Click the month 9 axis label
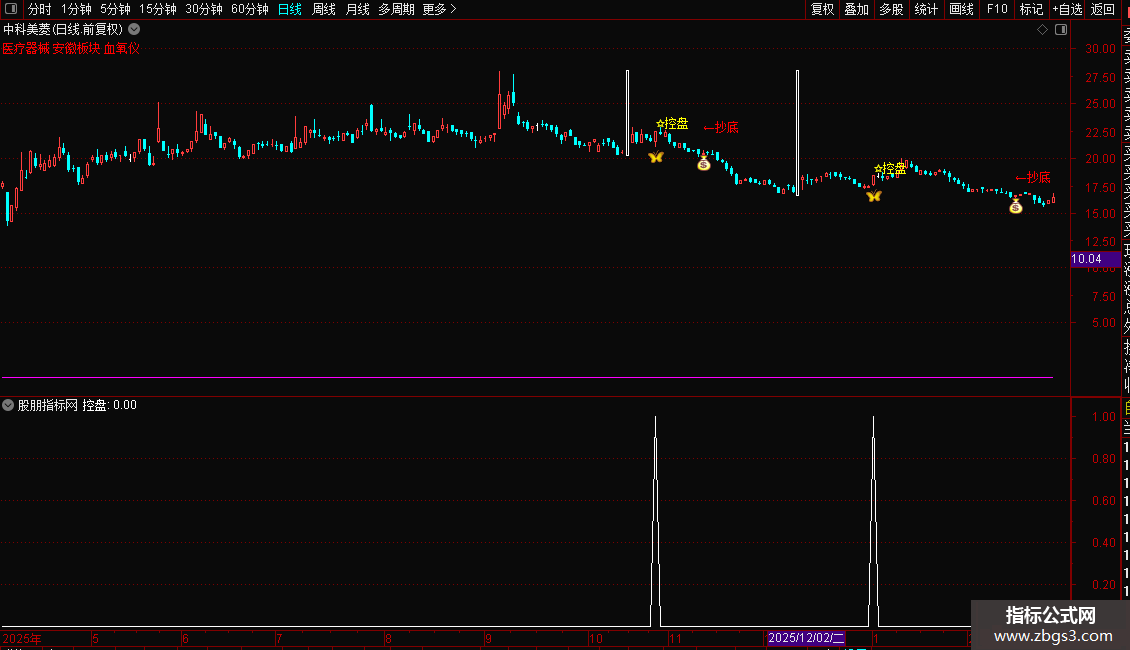The height and width of the screenshot is (650, 1130). click(488, 638)
